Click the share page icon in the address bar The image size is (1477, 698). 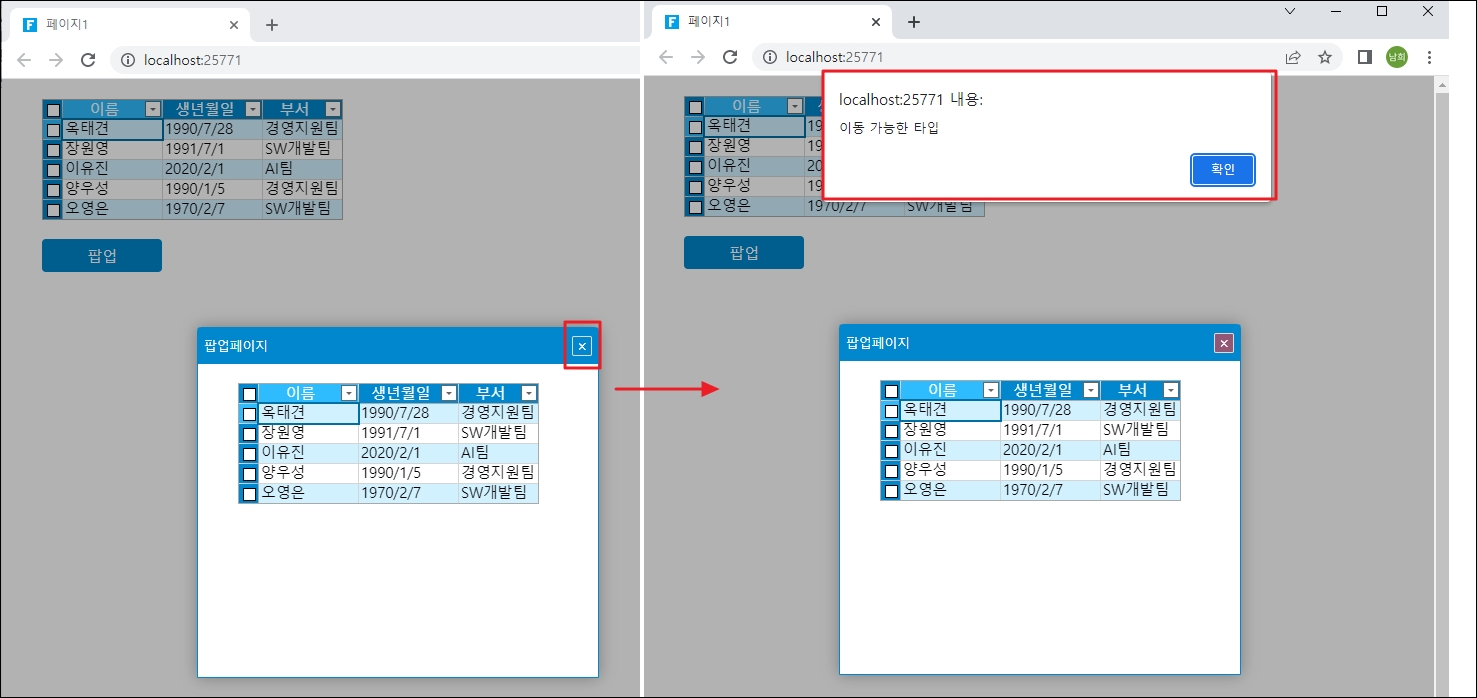1293,57
